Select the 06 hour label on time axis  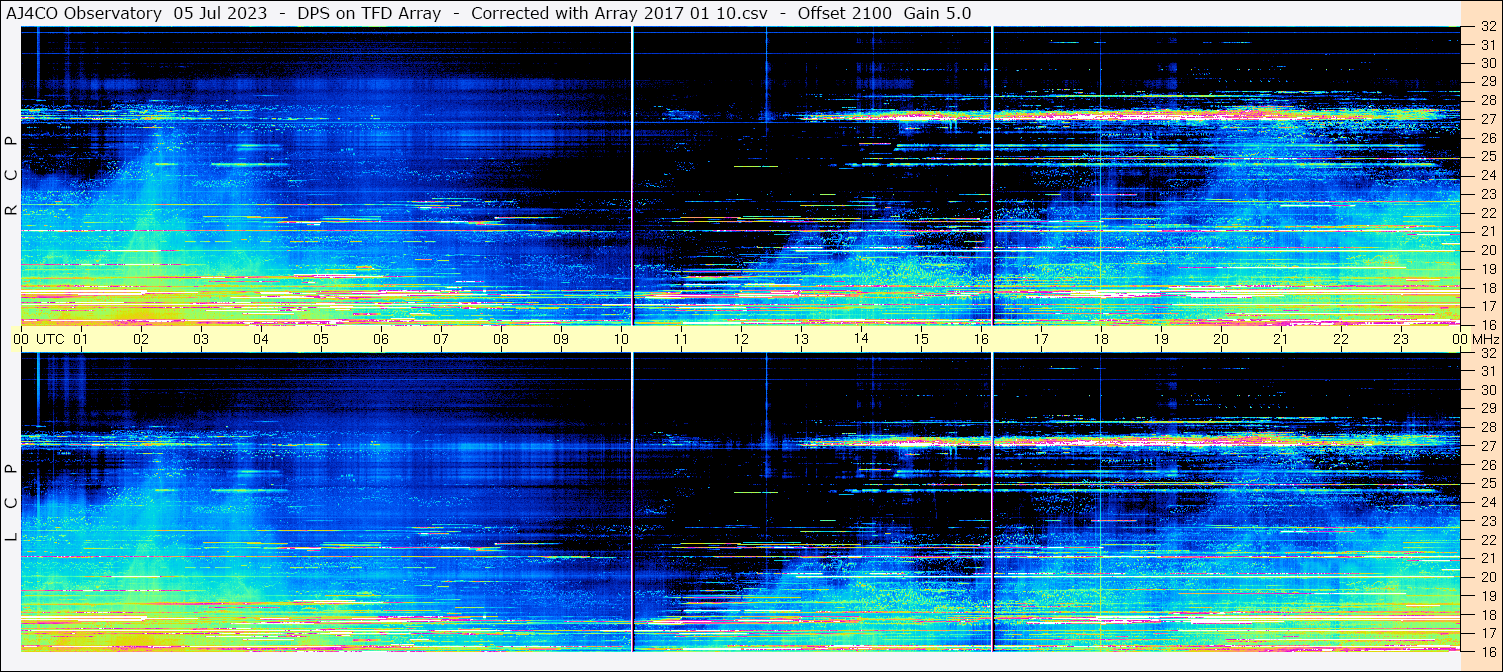pos(381,339)
